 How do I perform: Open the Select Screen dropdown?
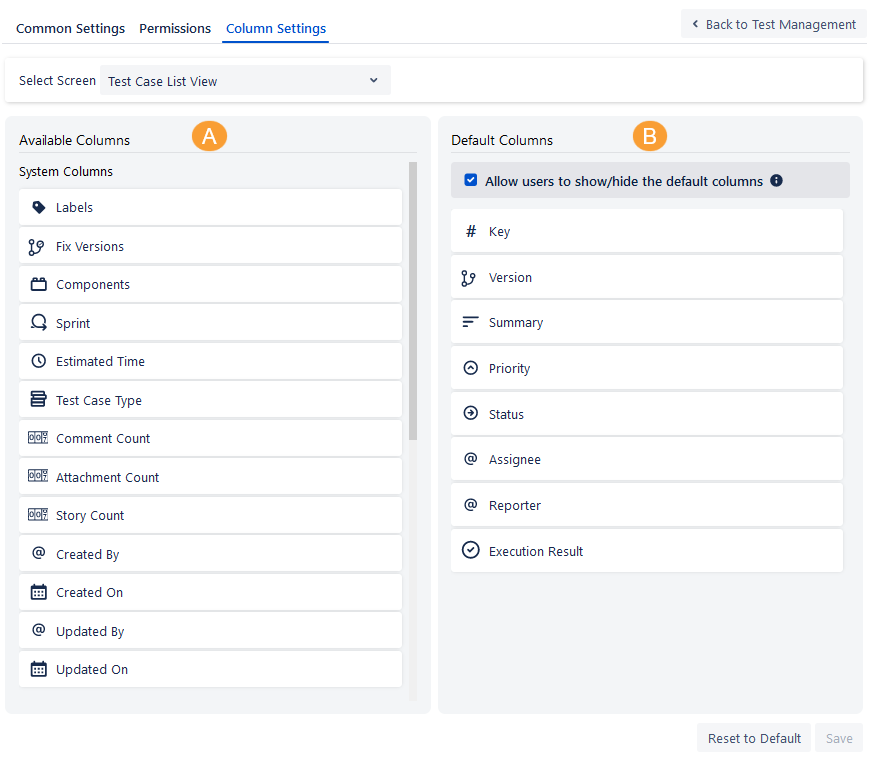[245, 80]
